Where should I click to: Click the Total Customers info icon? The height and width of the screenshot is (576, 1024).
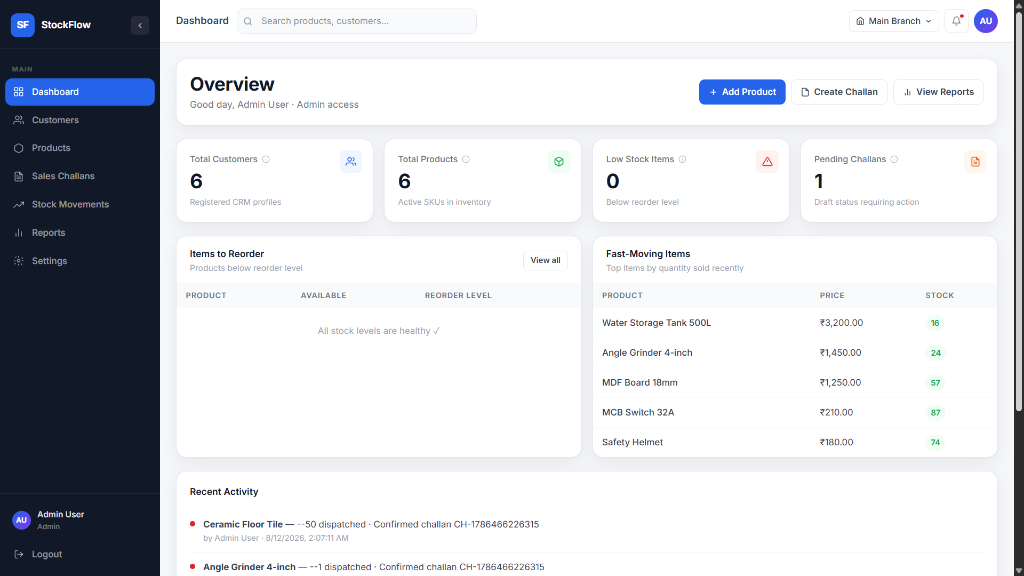(x=266, y=159)
